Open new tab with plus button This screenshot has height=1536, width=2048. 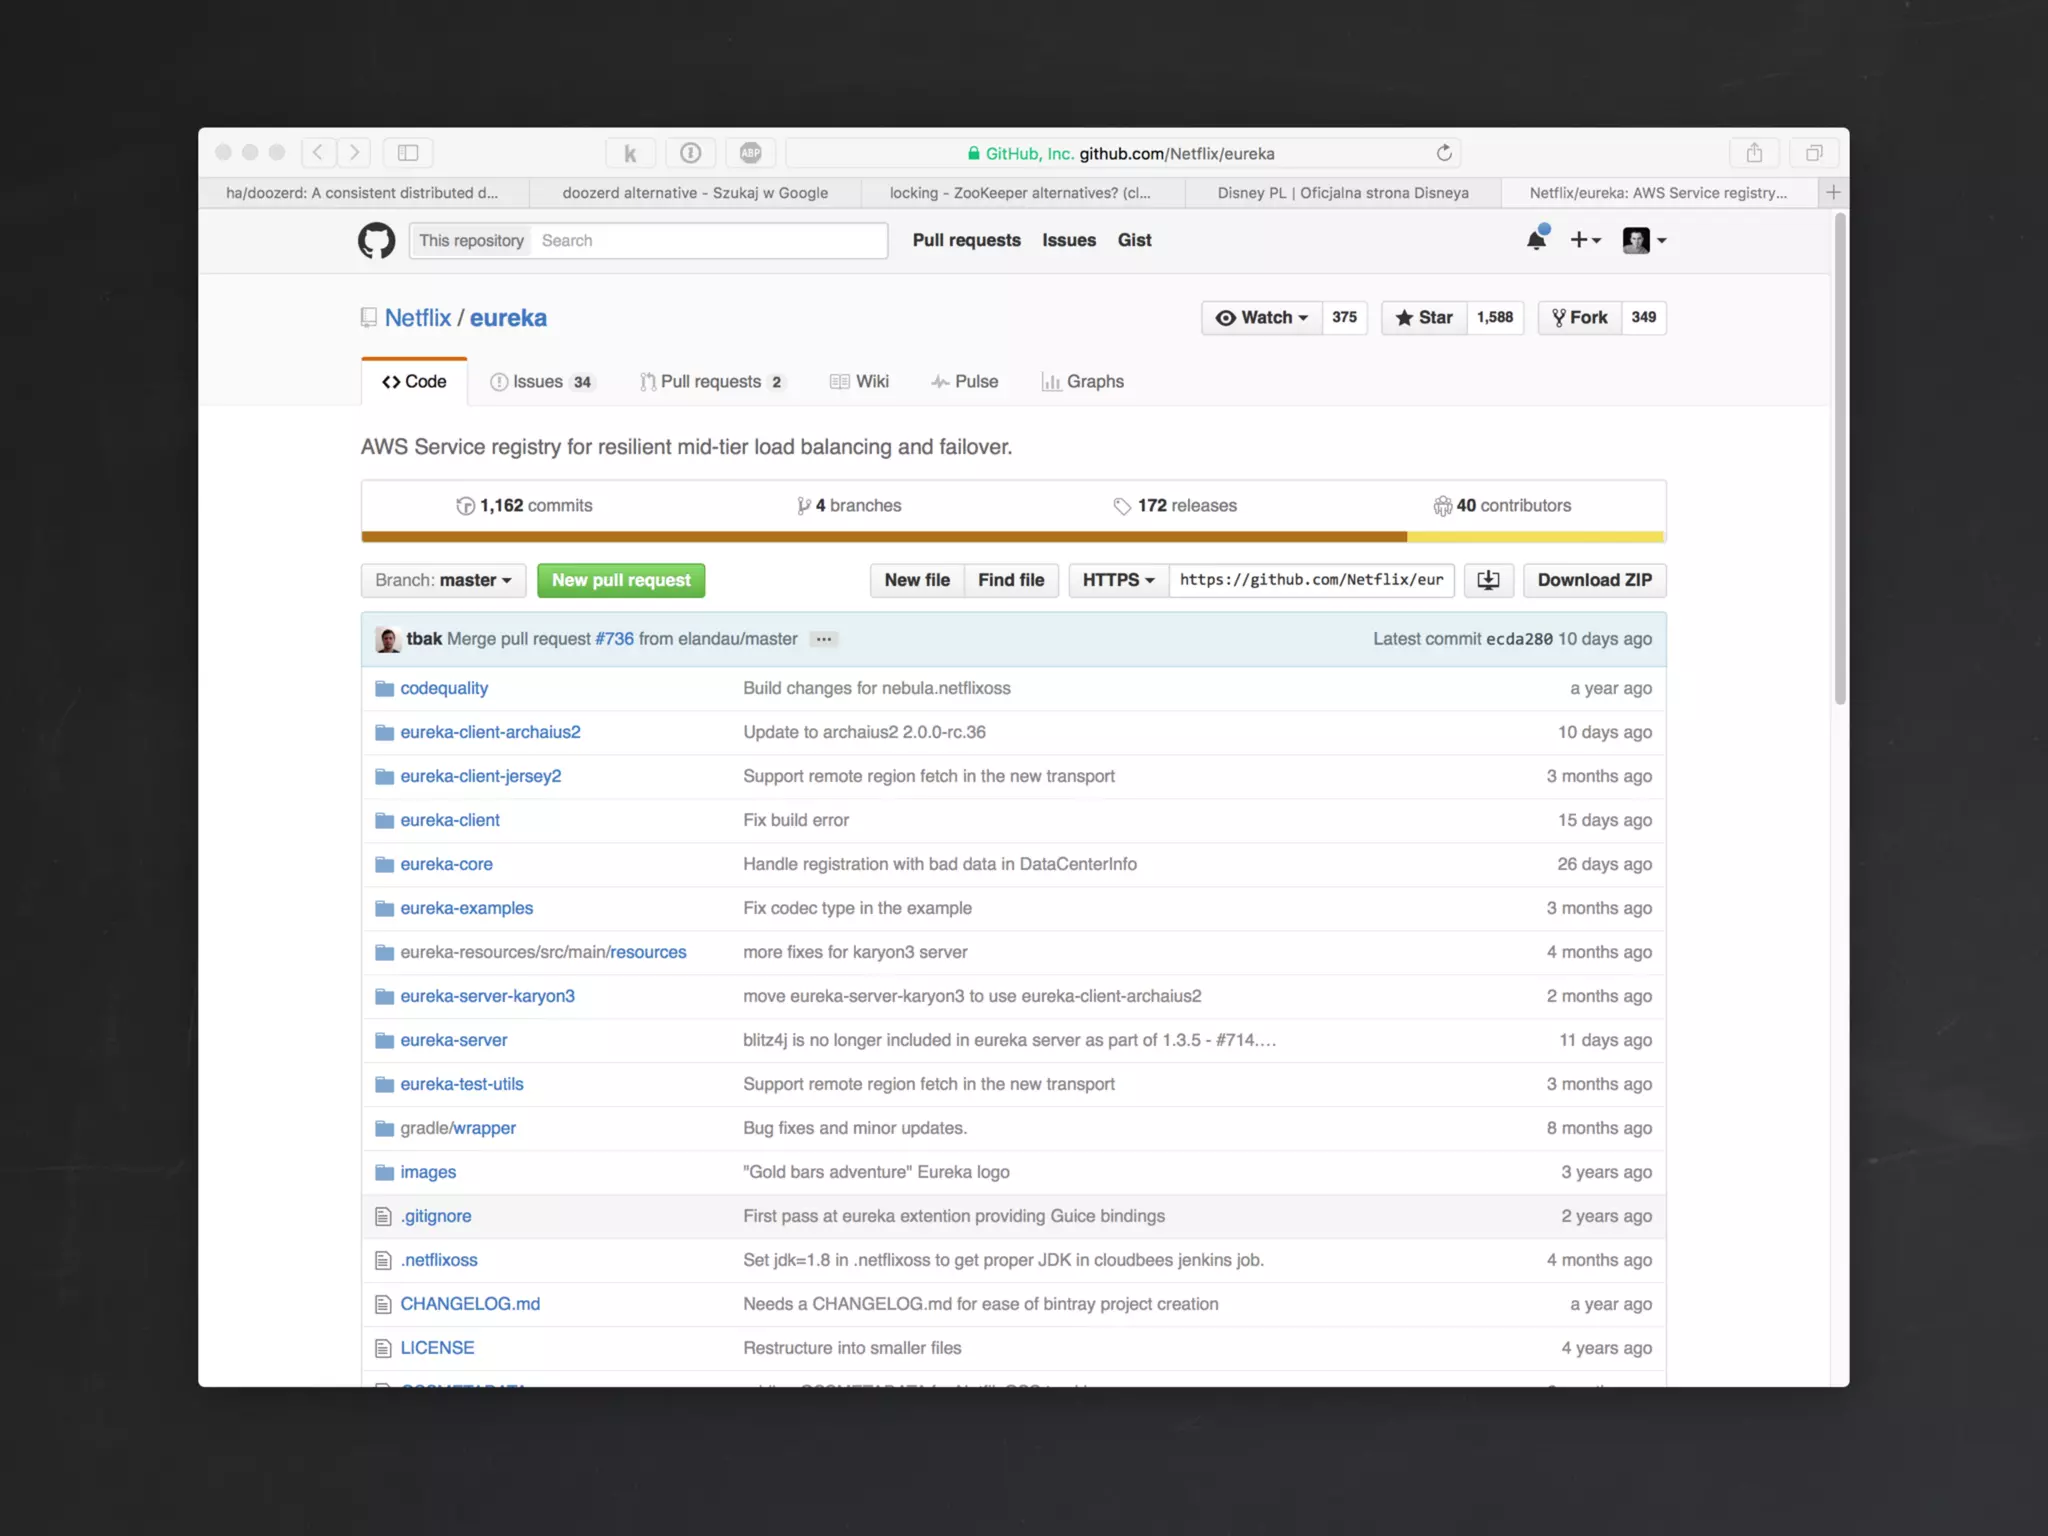[x=1833, y=192]
